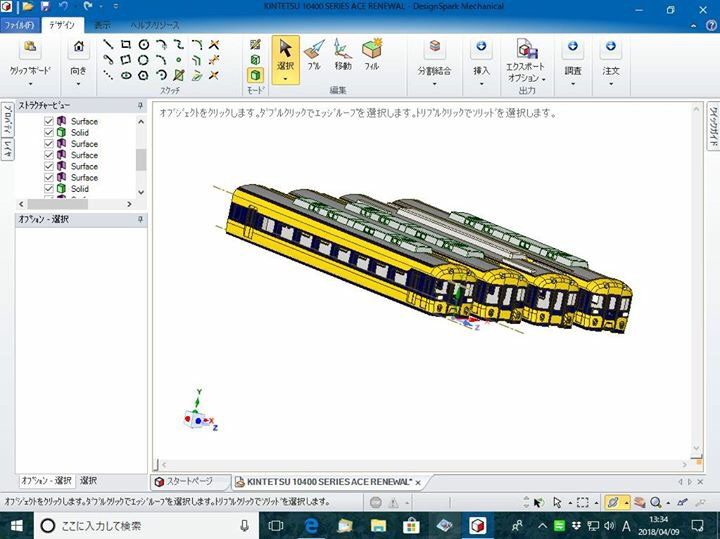Viewport: 720px width, 539px height.
Task: Open the プロパティ side tab
Action: tap(8, 118)
